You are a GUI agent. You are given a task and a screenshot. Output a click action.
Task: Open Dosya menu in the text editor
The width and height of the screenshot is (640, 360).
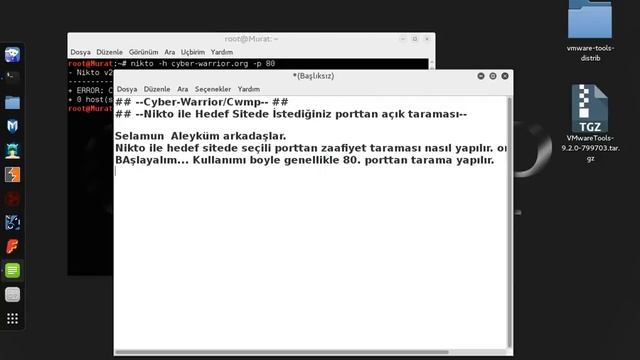127,89
